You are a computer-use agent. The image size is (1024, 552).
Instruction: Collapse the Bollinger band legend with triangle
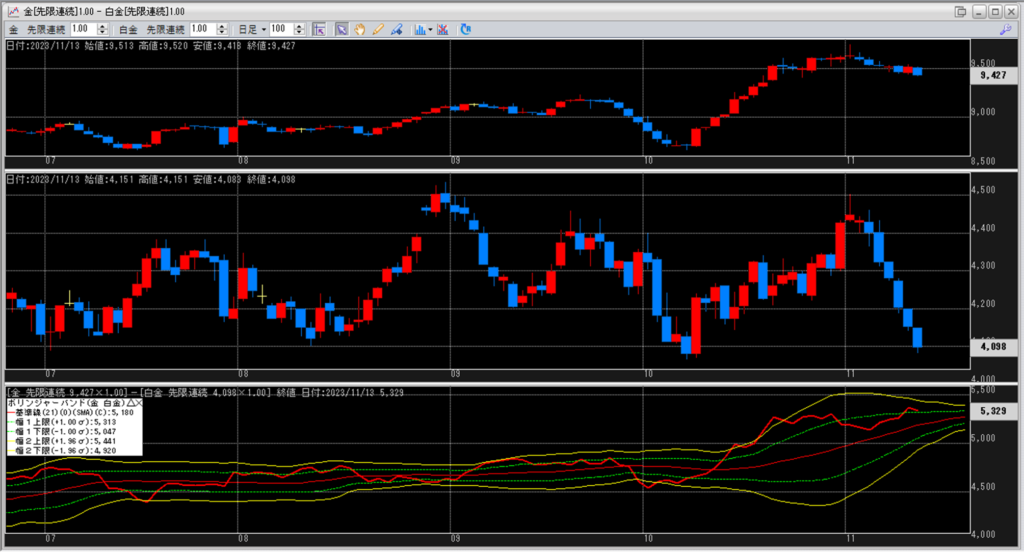pyautogui.click(x=129, y=402)
